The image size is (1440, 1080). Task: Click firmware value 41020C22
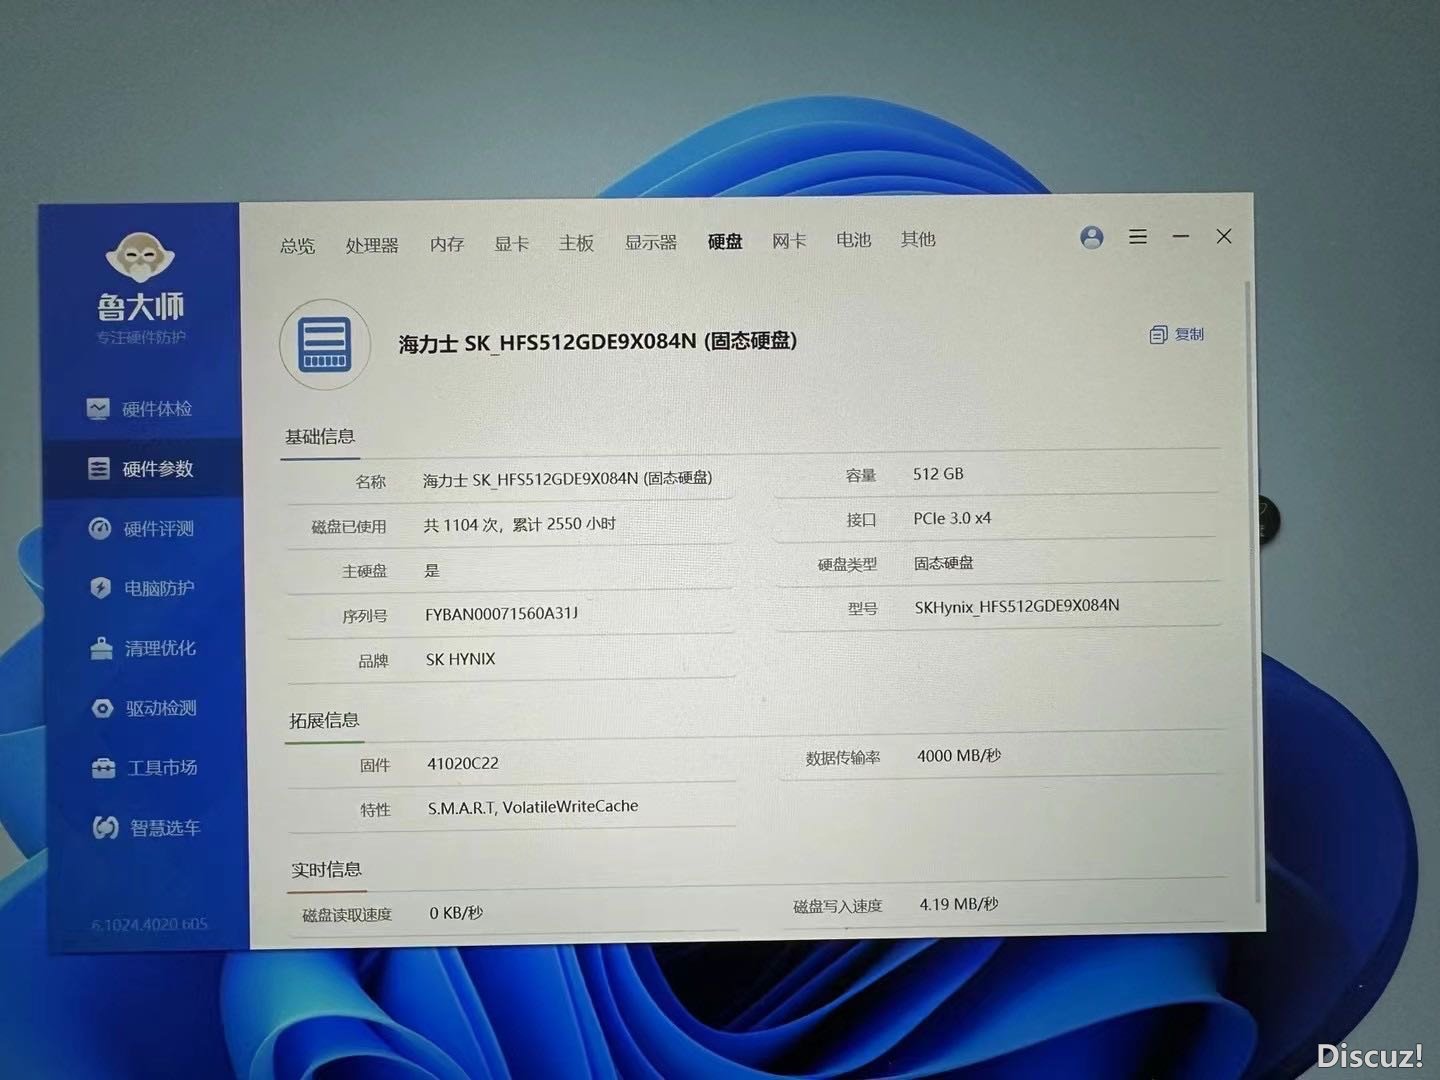463,763
